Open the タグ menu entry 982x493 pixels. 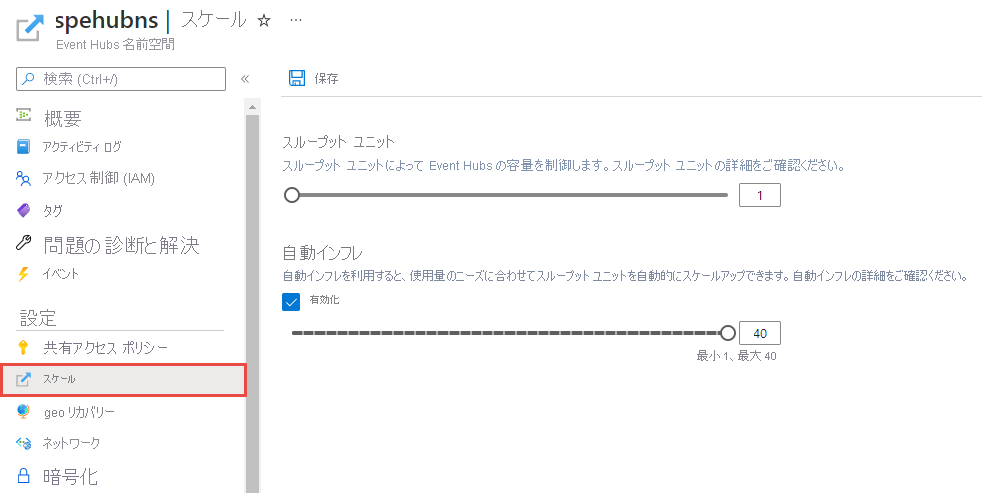(x=53, y=210)
